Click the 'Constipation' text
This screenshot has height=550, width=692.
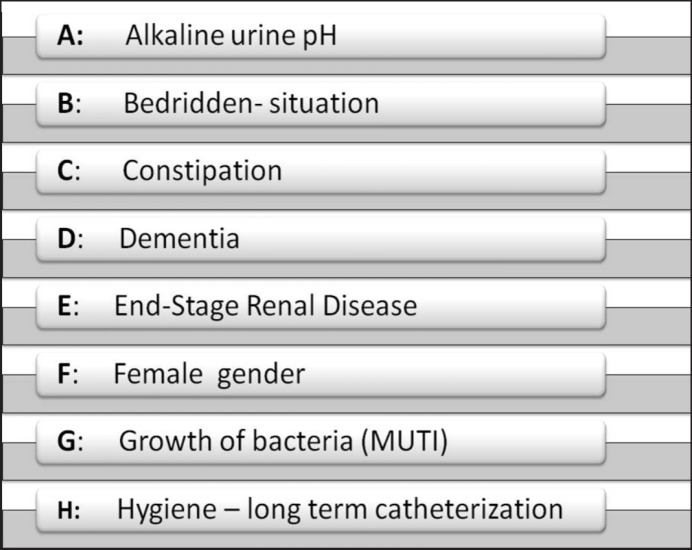coord(202,171)
